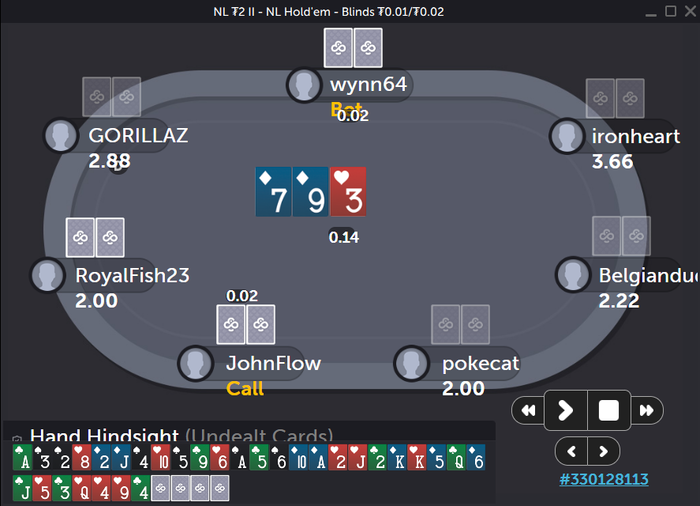Go to the next hand arrow

coord(604,452)
